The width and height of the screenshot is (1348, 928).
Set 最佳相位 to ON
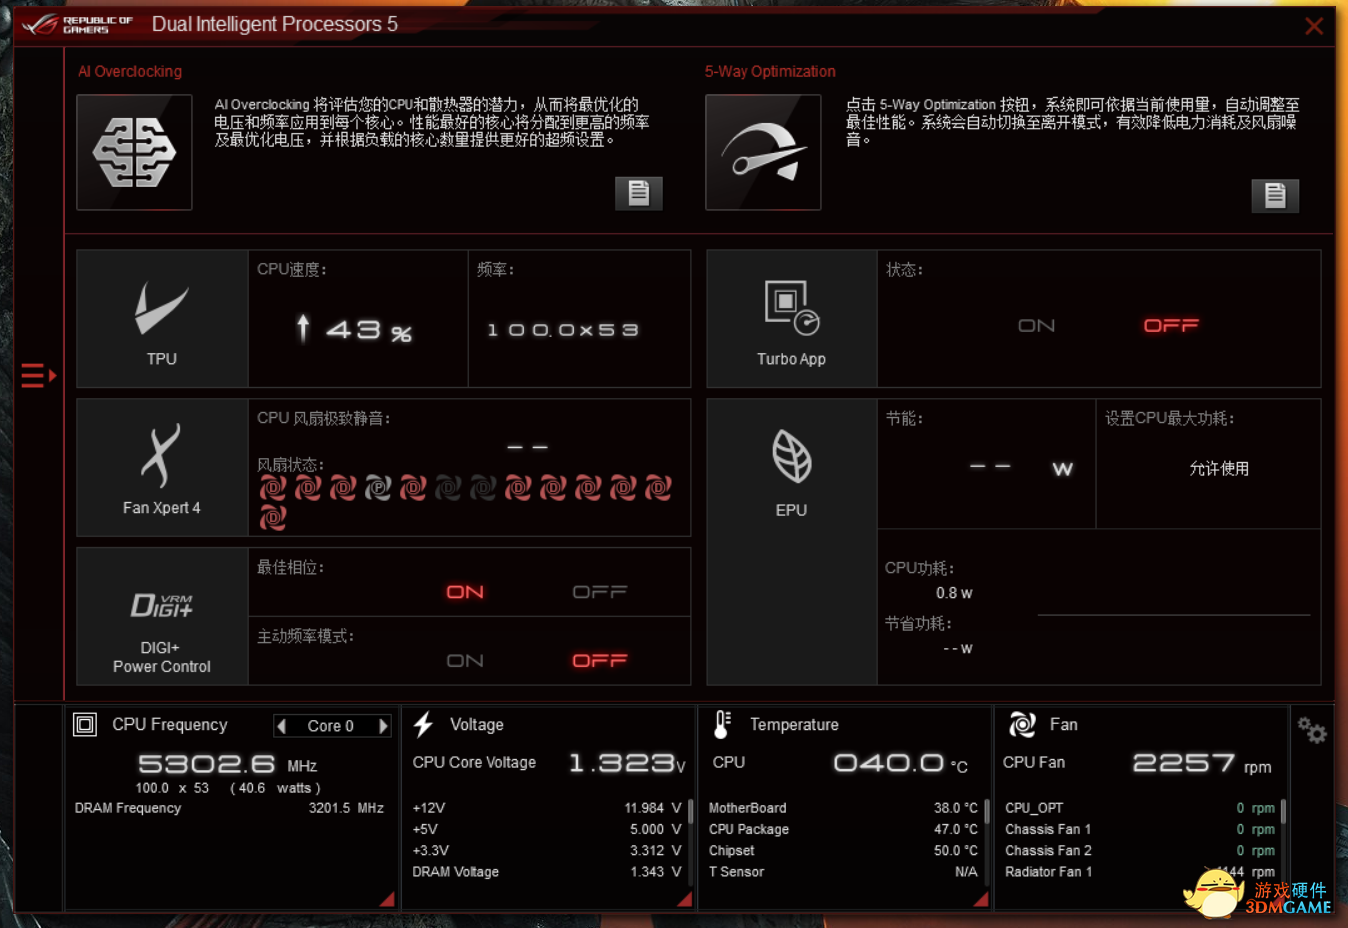pos(465,592)
